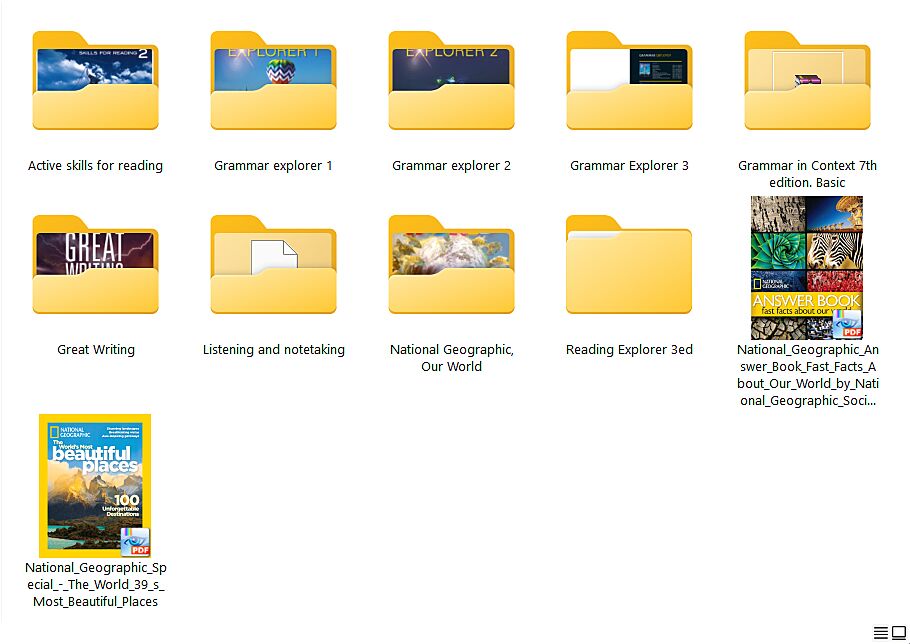Image resolution: width=910 pixels, height=644 pixels.
Task: Click the 'Active skills for reading' name text
Action: (x=95, y=166)
